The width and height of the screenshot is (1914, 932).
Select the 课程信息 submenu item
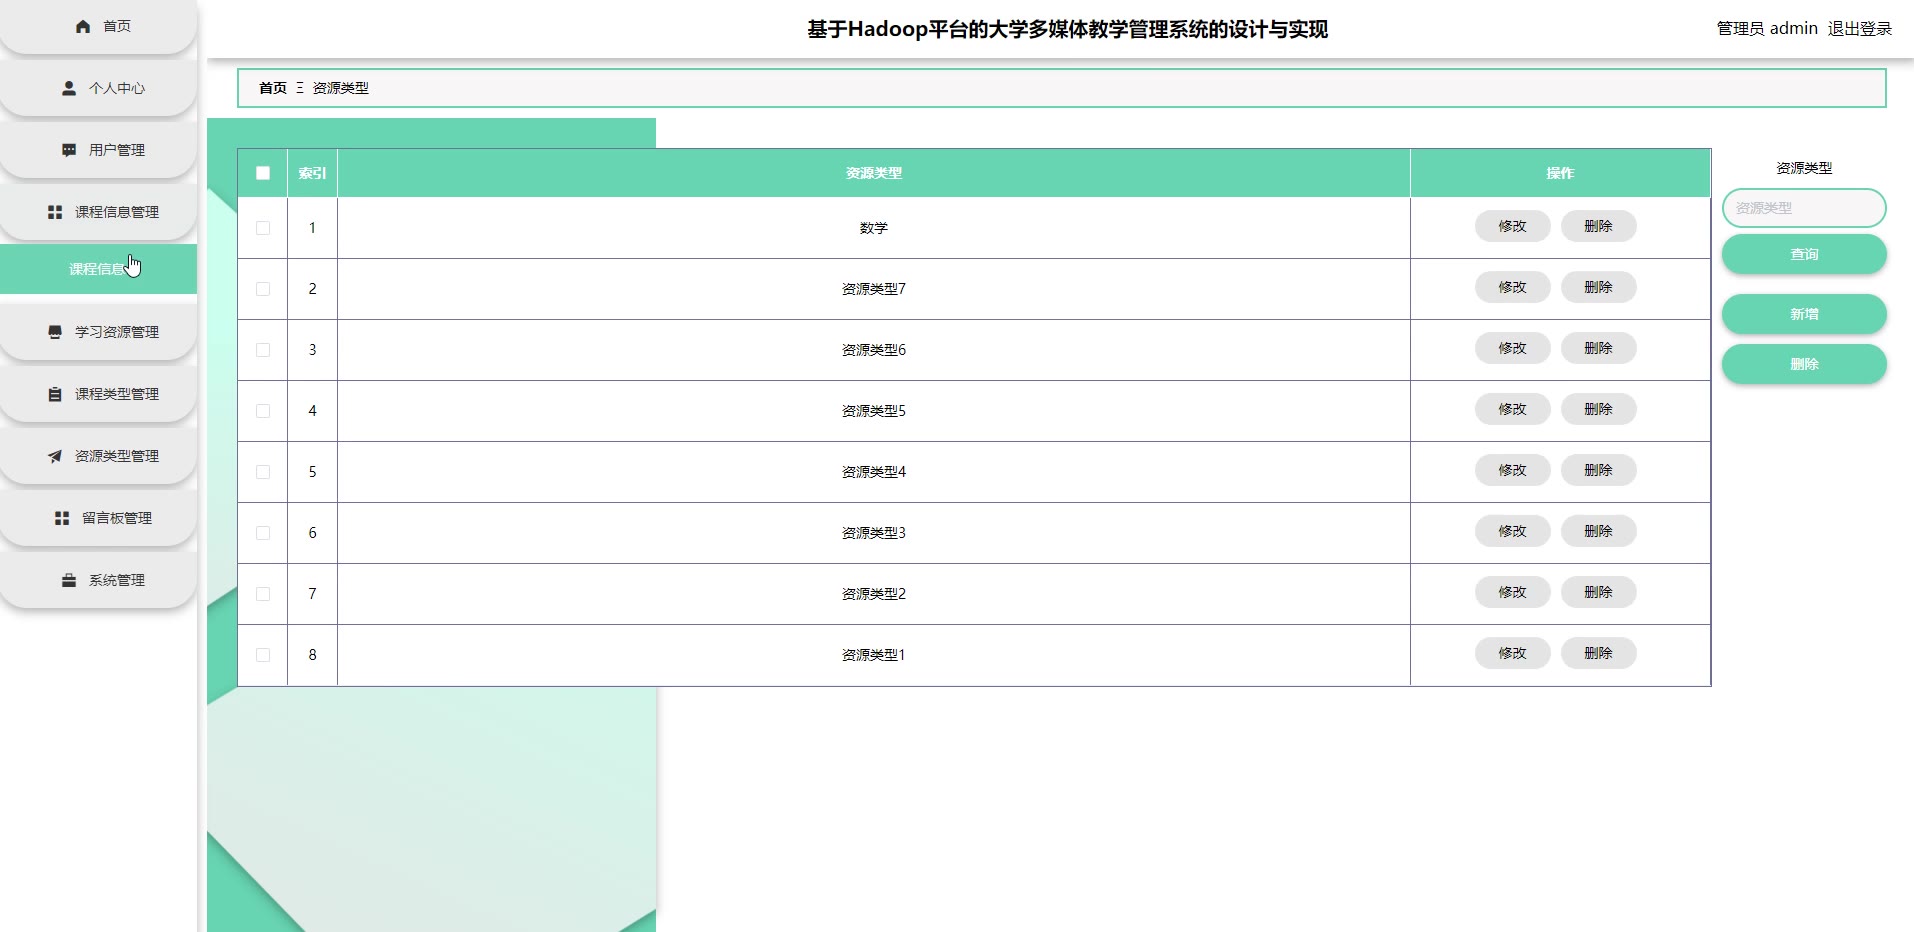click(x=98, y=269)
